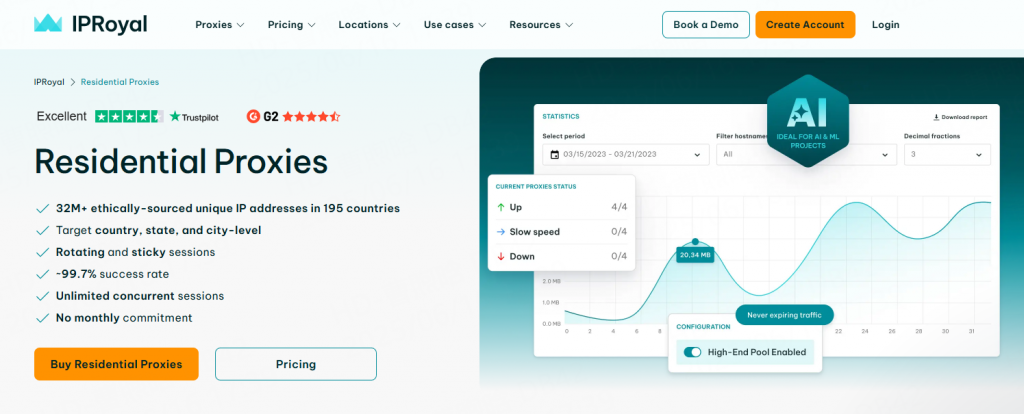1024x414 pixels.
Task: Click the green Up arrow status icon
Action: point(501,207)
